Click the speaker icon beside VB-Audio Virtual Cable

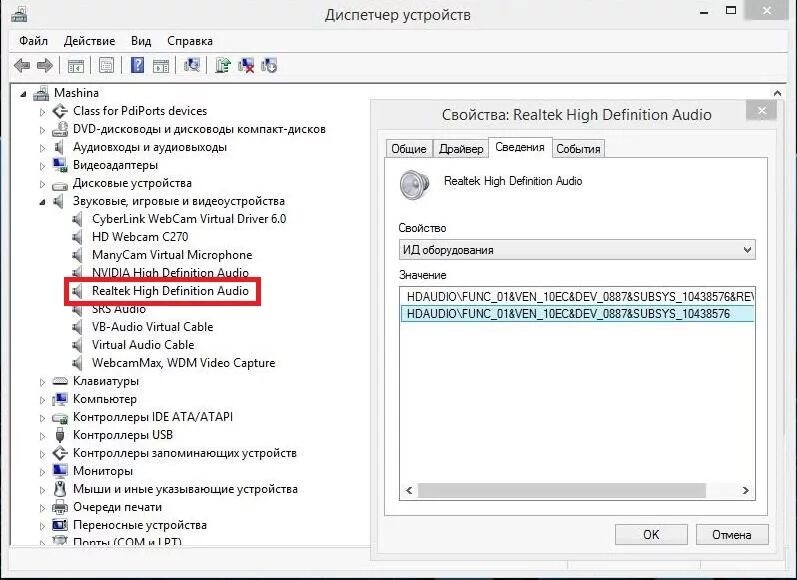[77, 327]
